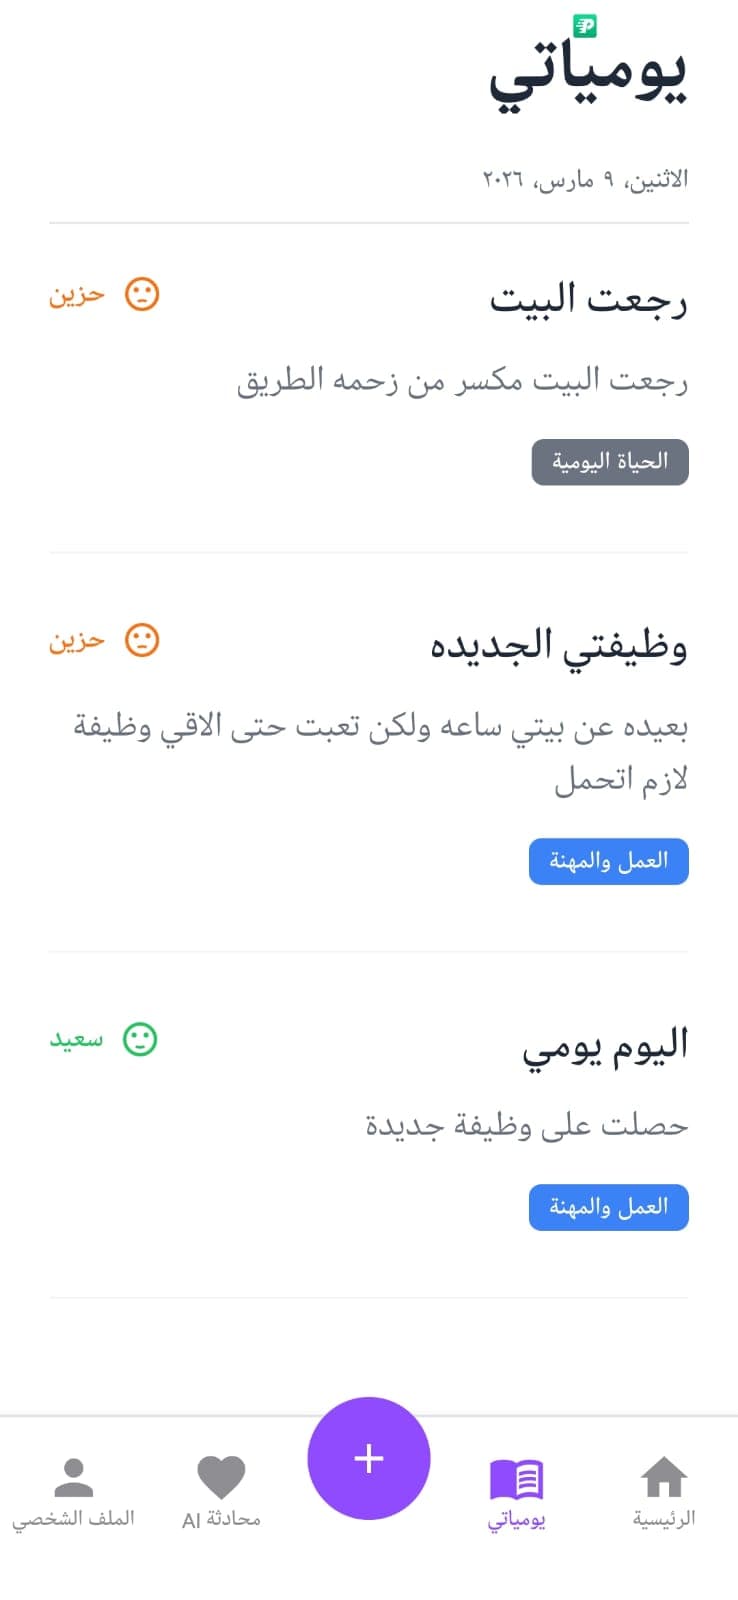
Task: Click the العمل والمهنة tag on اليوم يومي
Action: [608, 1207]
